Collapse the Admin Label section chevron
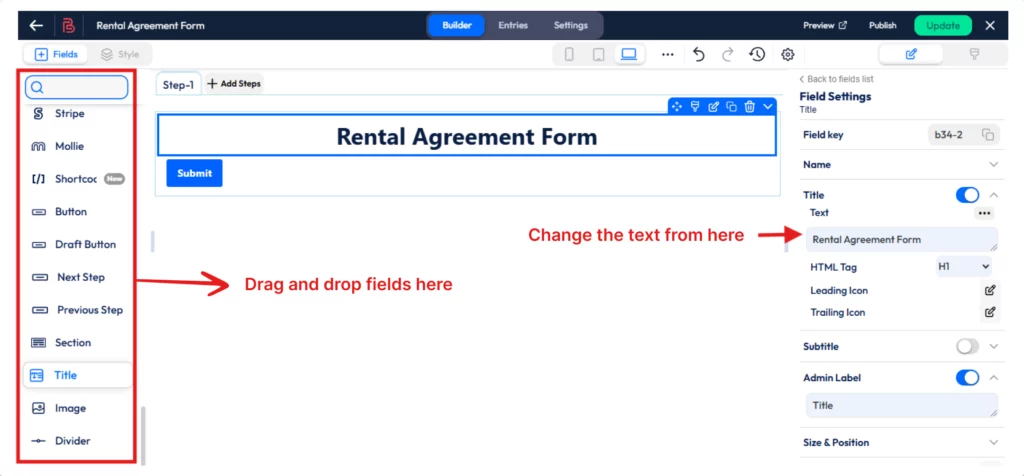This screenshot has height=476, width=1024. pyautogui.click(x=993, y=377)
